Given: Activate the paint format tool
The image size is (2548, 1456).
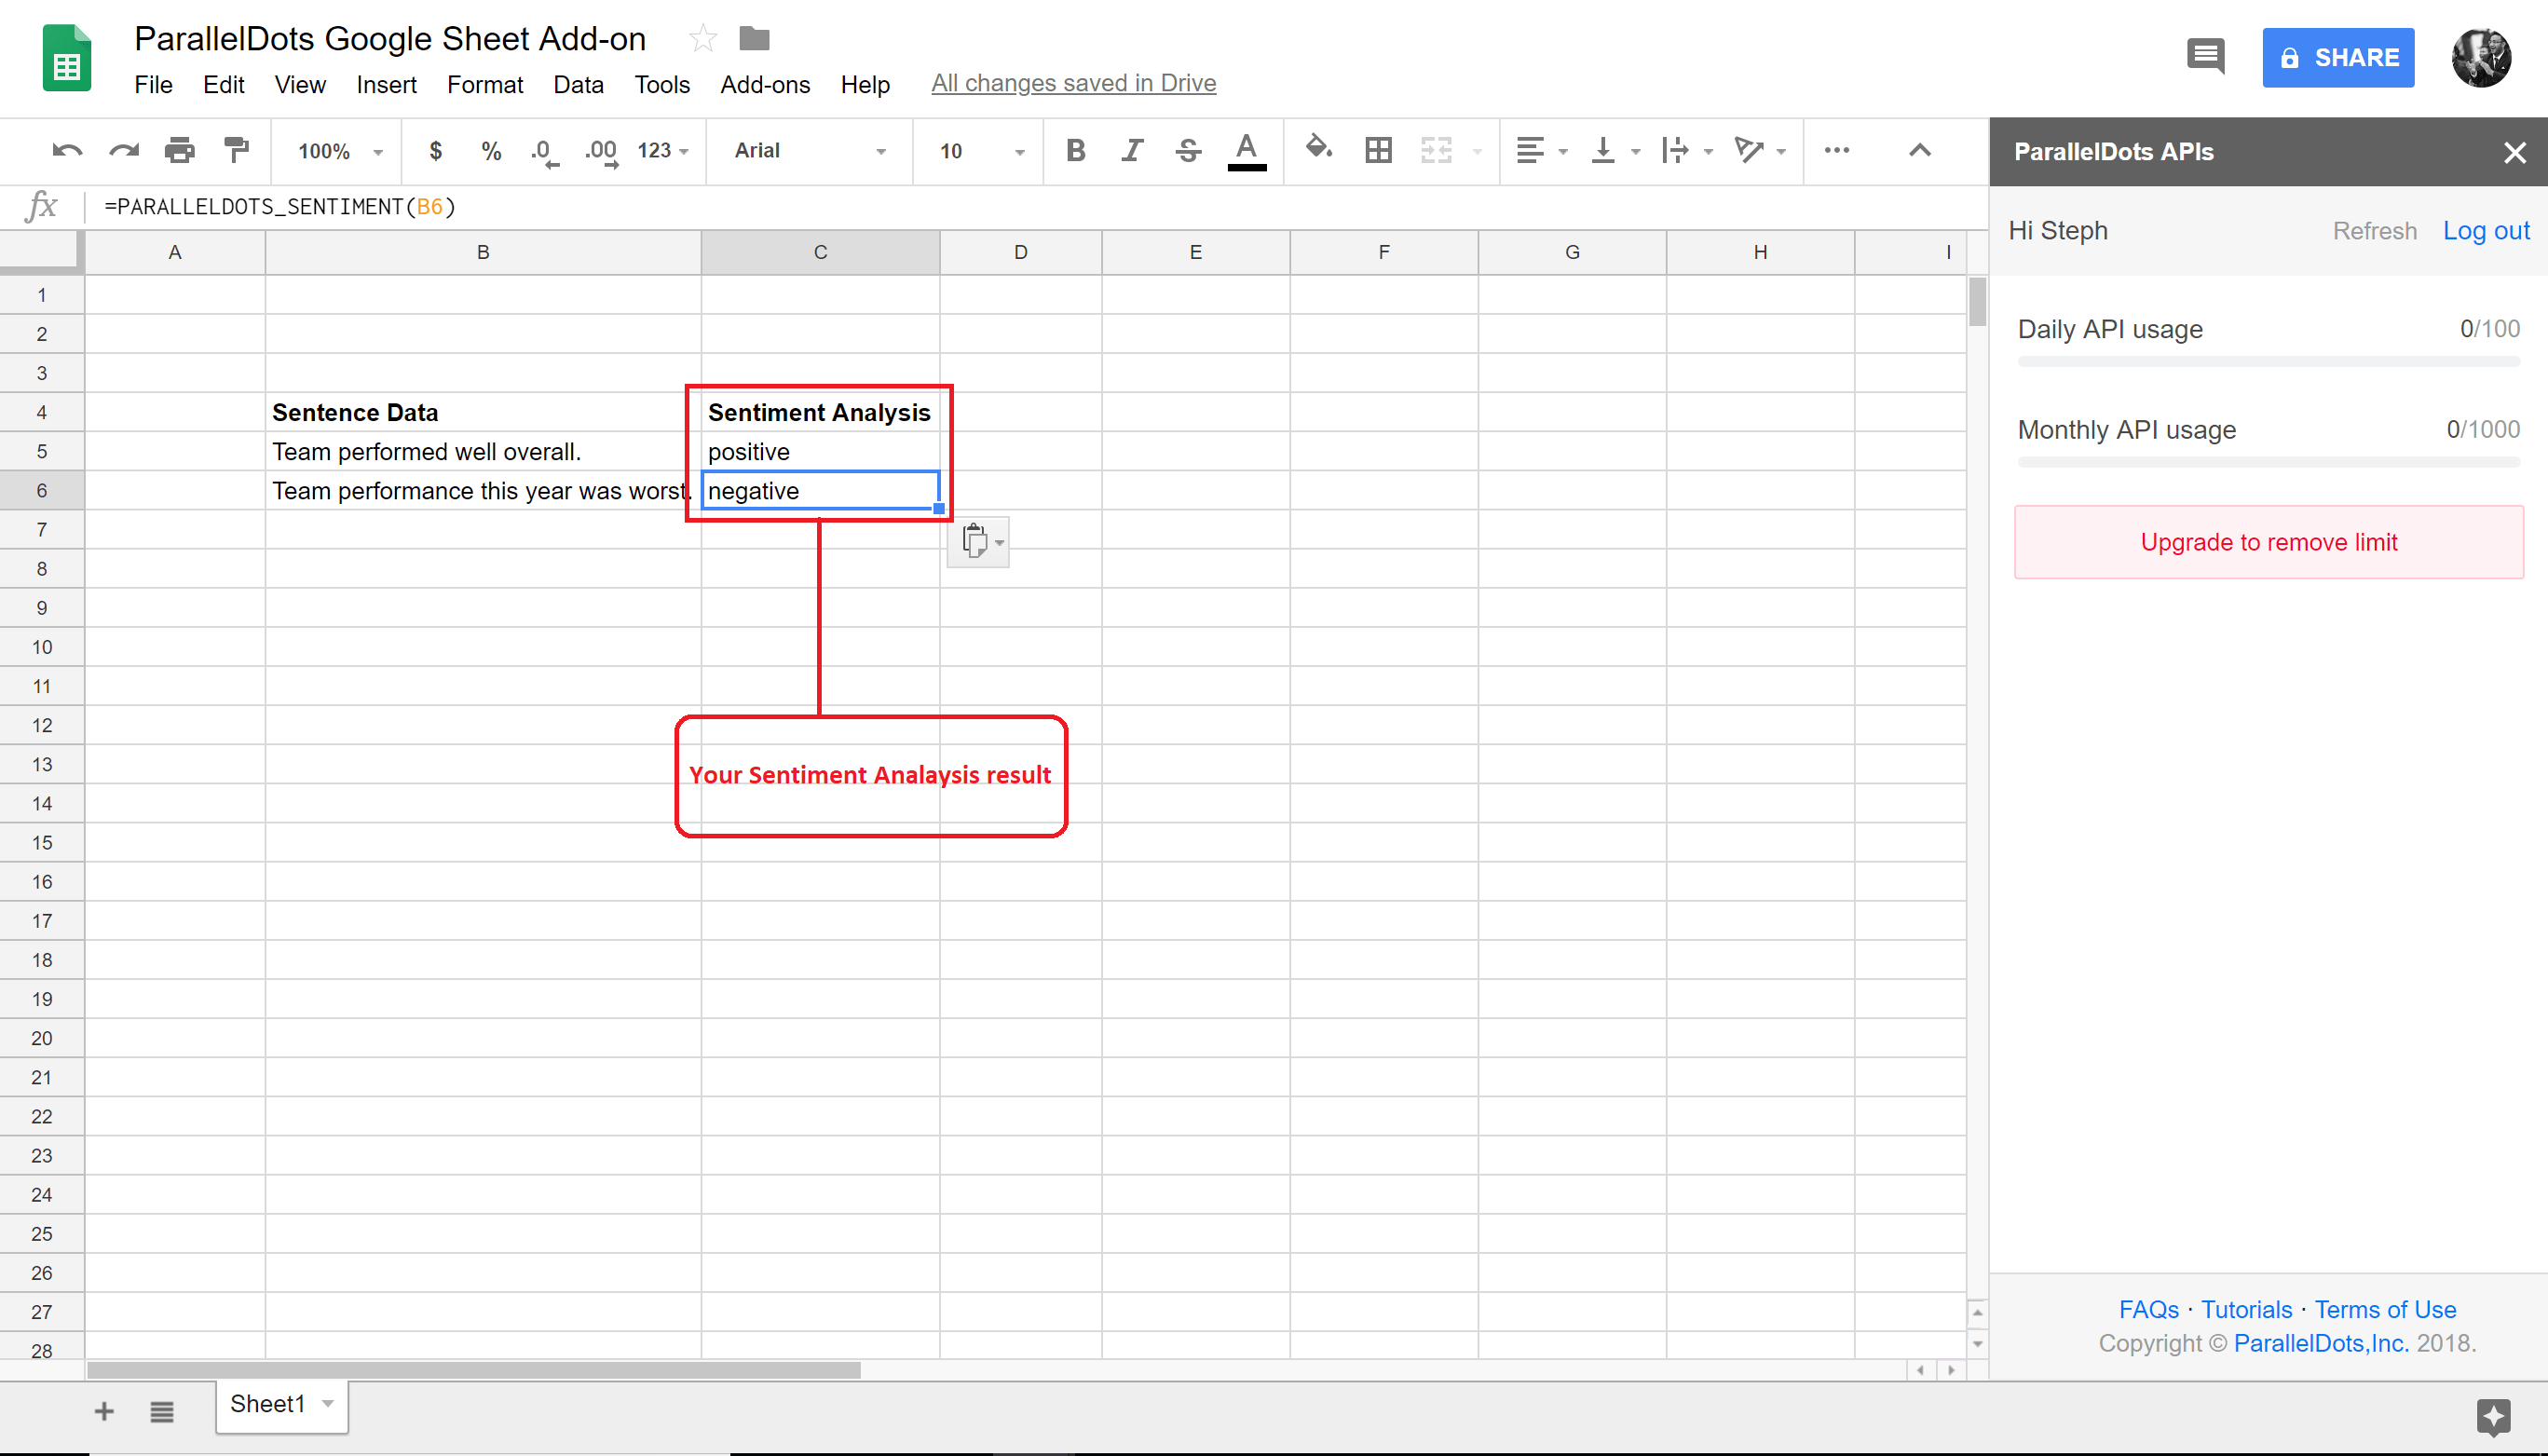Looking at the screenshot, I should pos(237,151).
